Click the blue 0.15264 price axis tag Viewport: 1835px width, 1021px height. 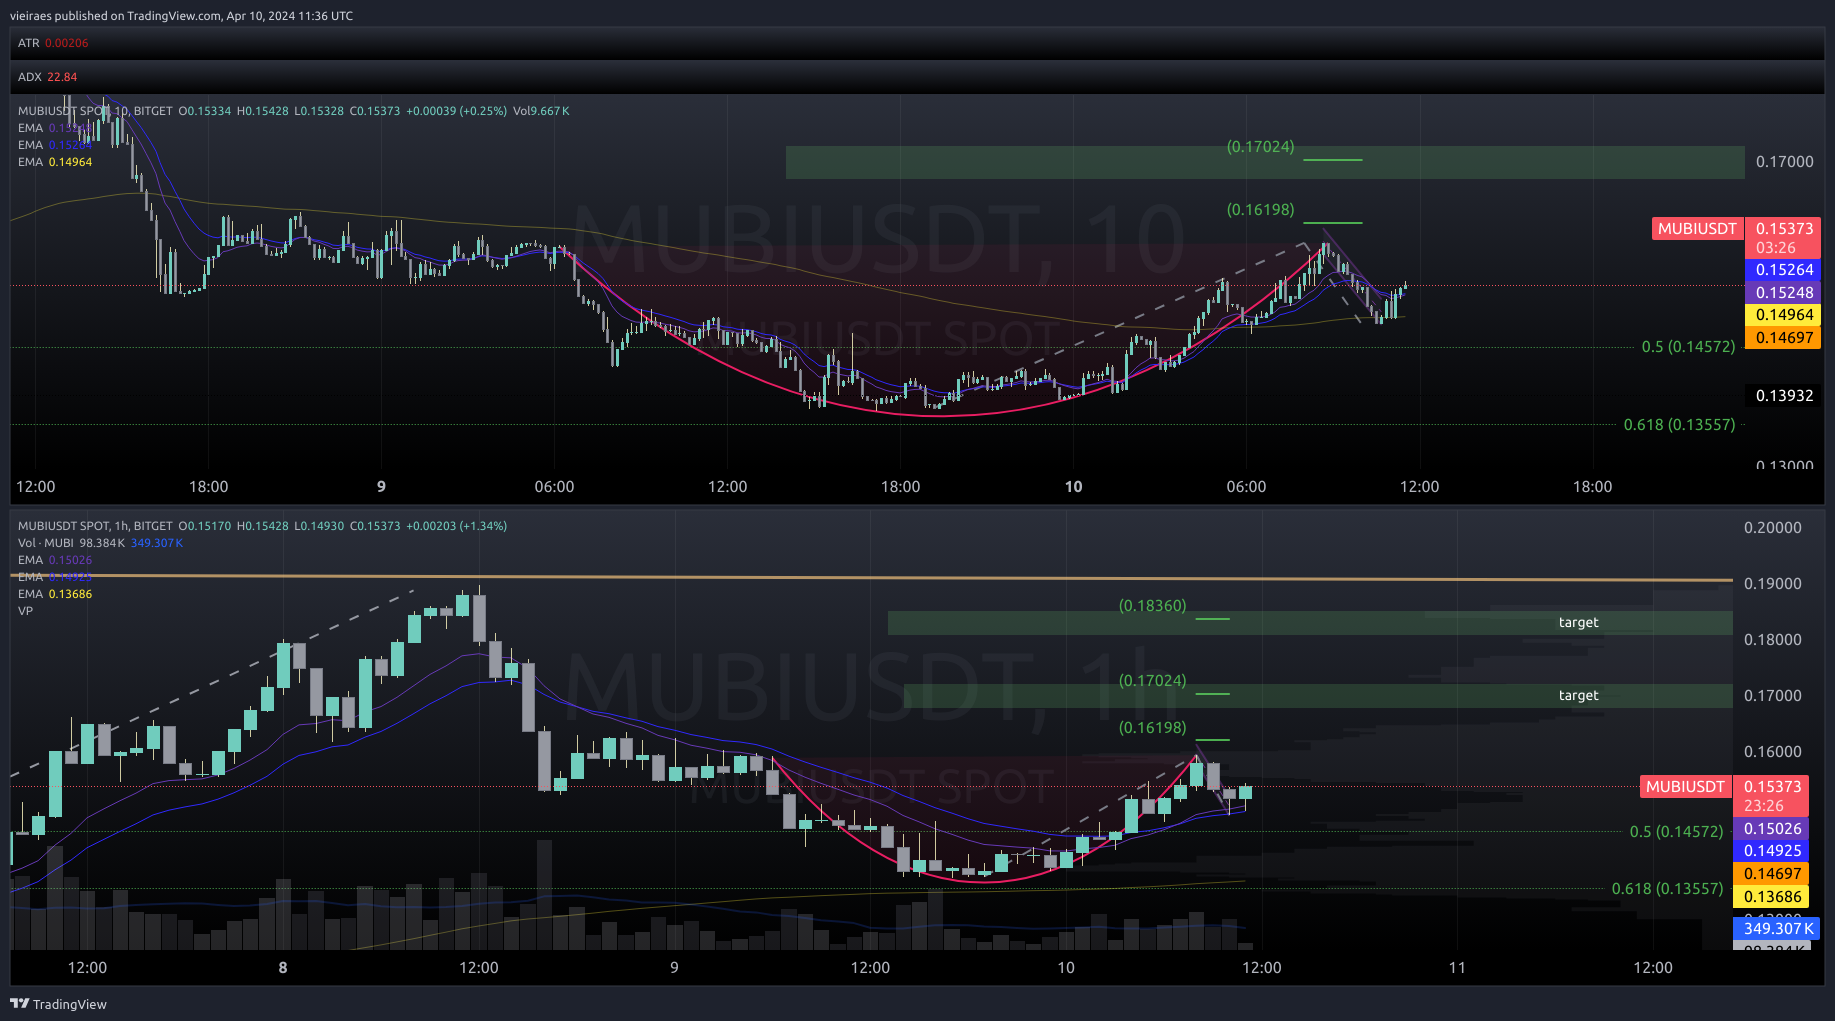(x=1784, y=270)
